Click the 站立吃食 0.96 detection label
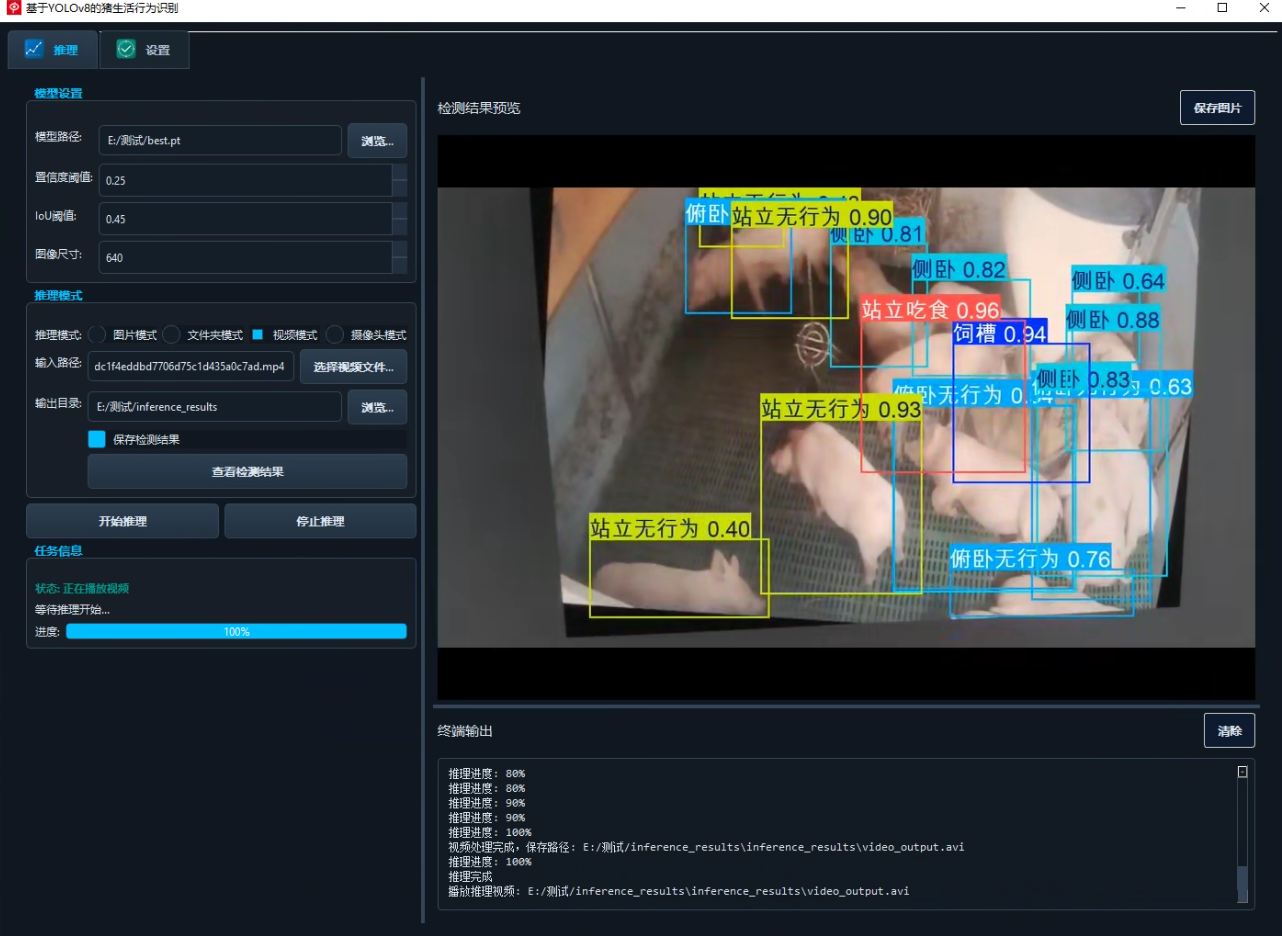Viewport: 1282px width, 936px height. coord(930,310)
